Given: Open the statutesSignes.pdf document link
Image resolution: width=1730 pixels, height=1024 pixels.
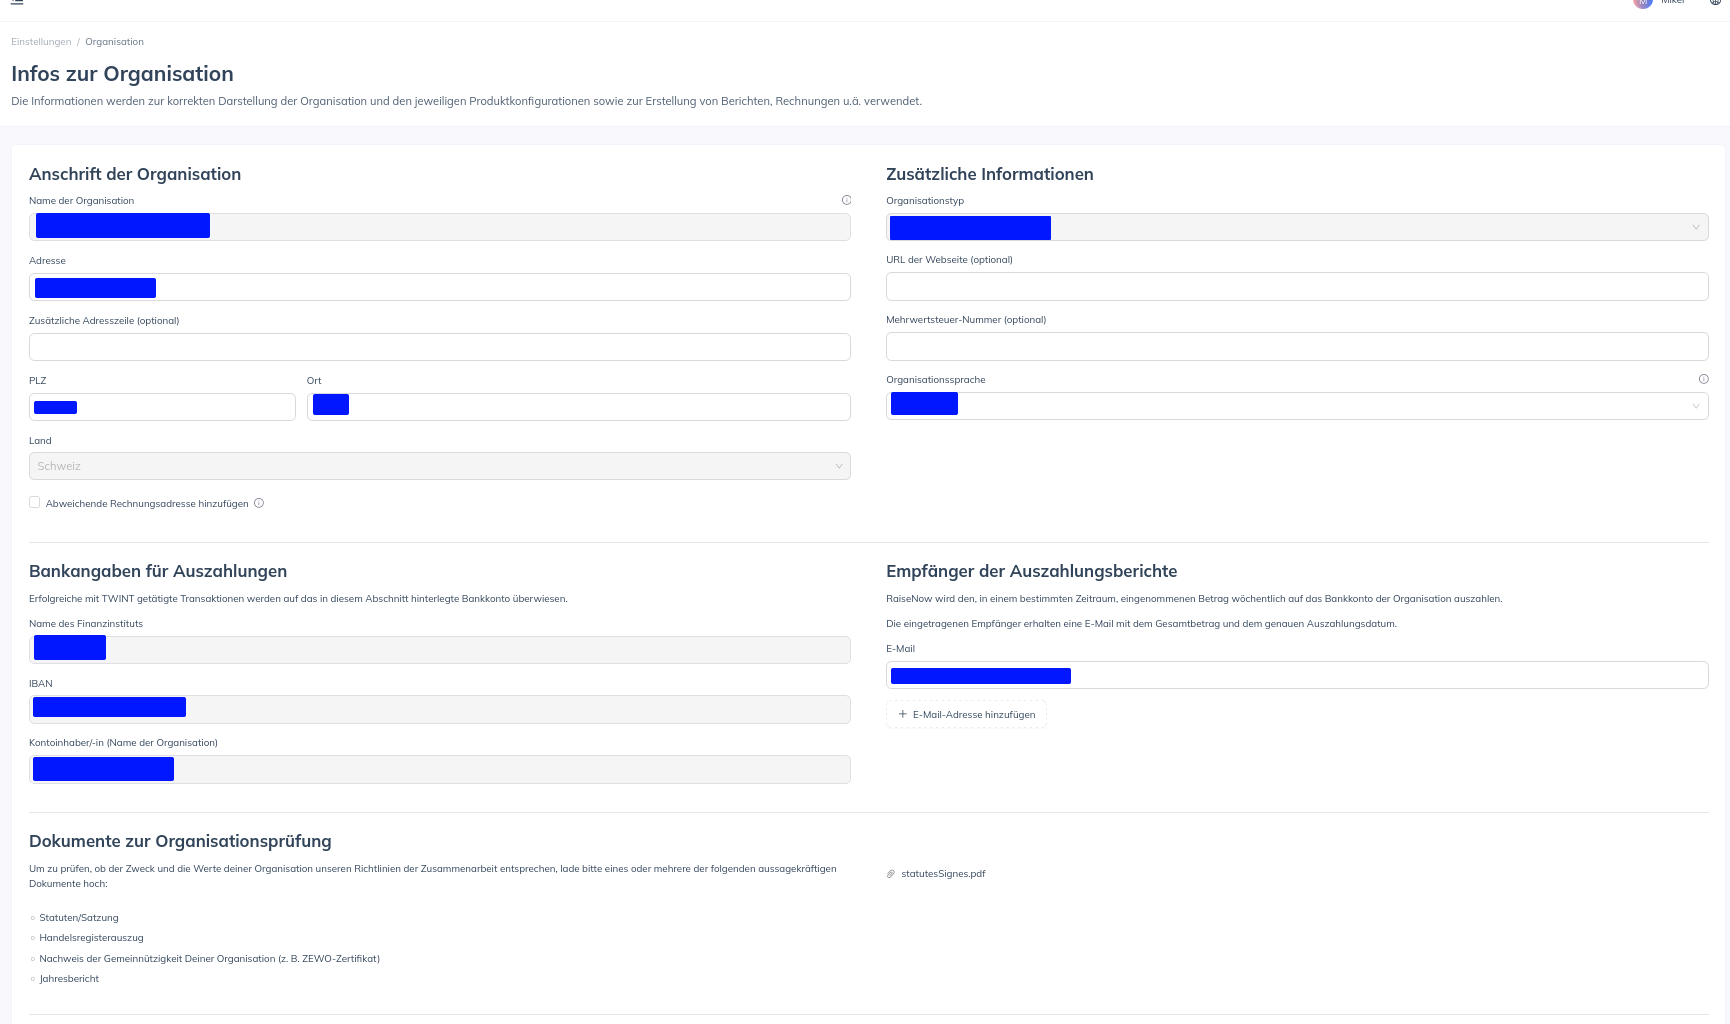Looking at the screenshot, I should [943, 874].
